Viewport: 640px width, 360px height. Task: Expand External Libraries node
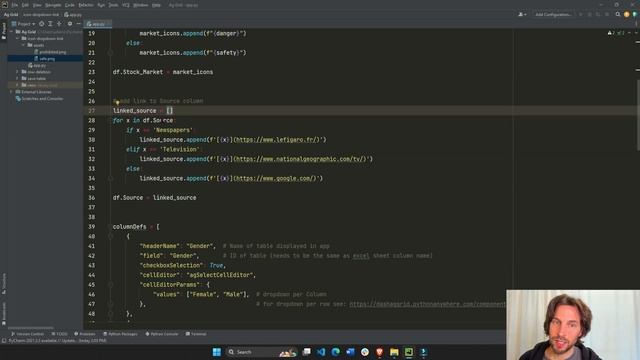point(12,92)
